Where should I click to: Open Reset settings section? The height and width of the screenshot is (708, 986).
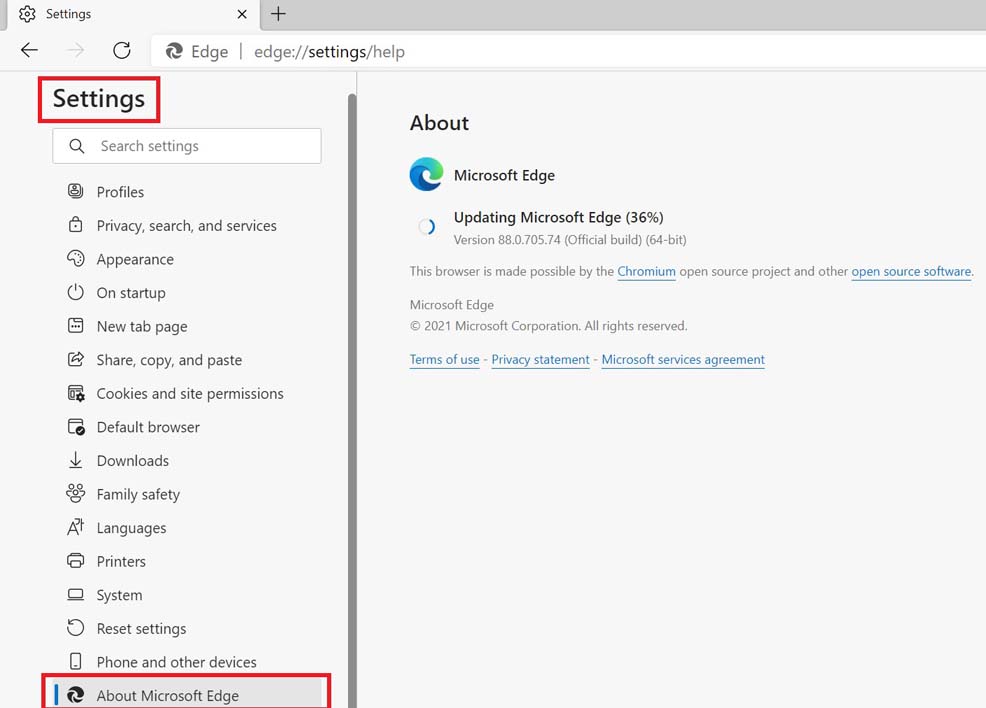140,628
